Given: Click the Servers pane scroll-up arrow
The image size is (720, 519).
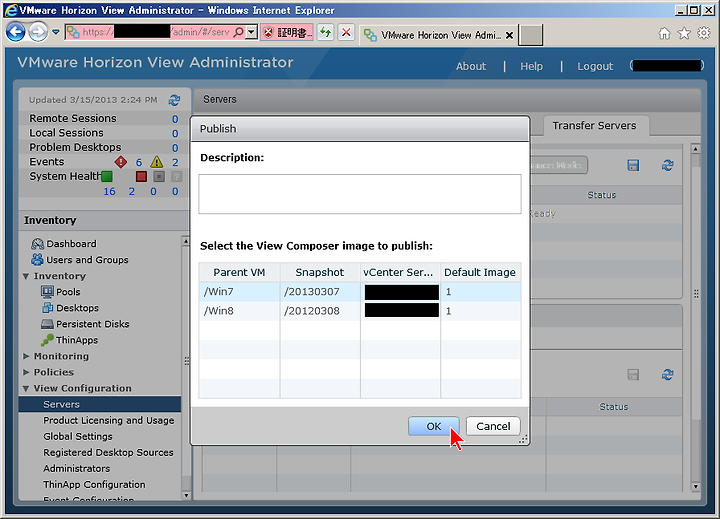Looking at the screenshot, I should (695, 149).
